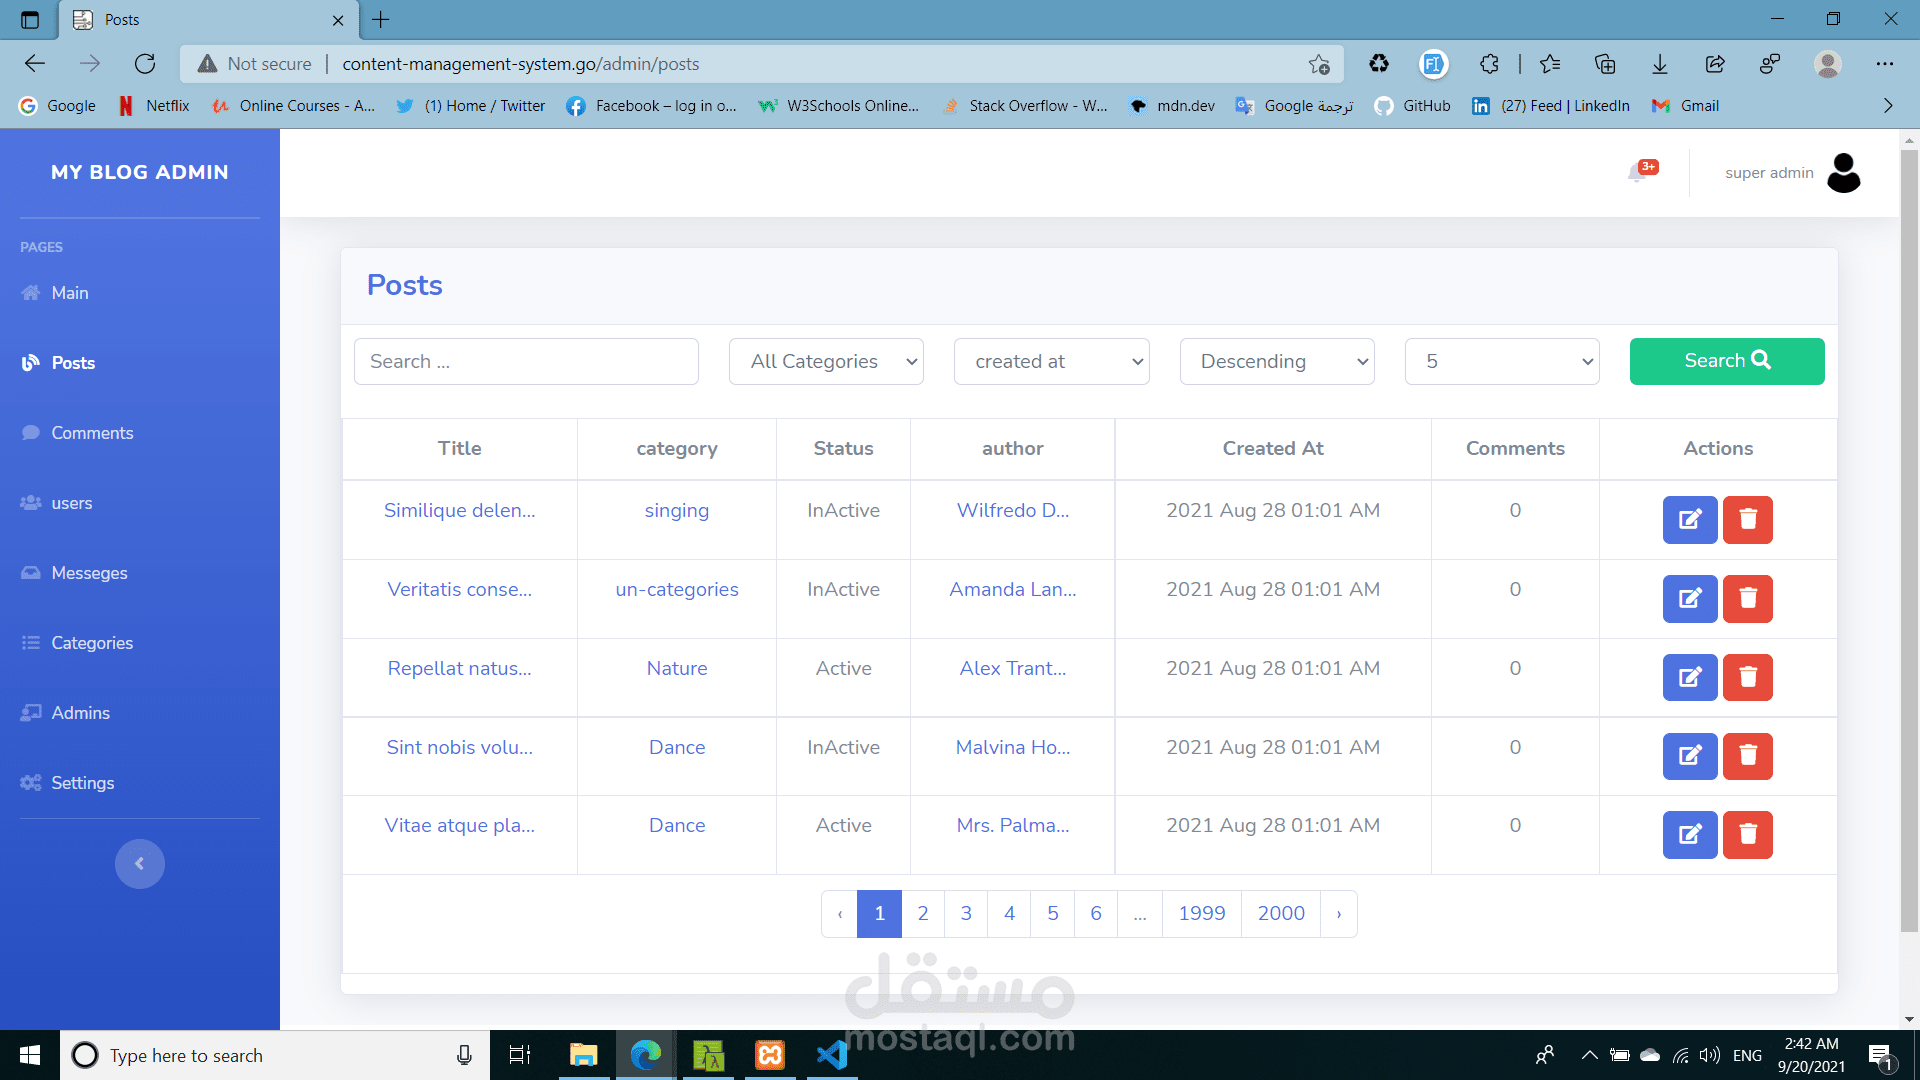Click the super admin avatar icon

1843,173
